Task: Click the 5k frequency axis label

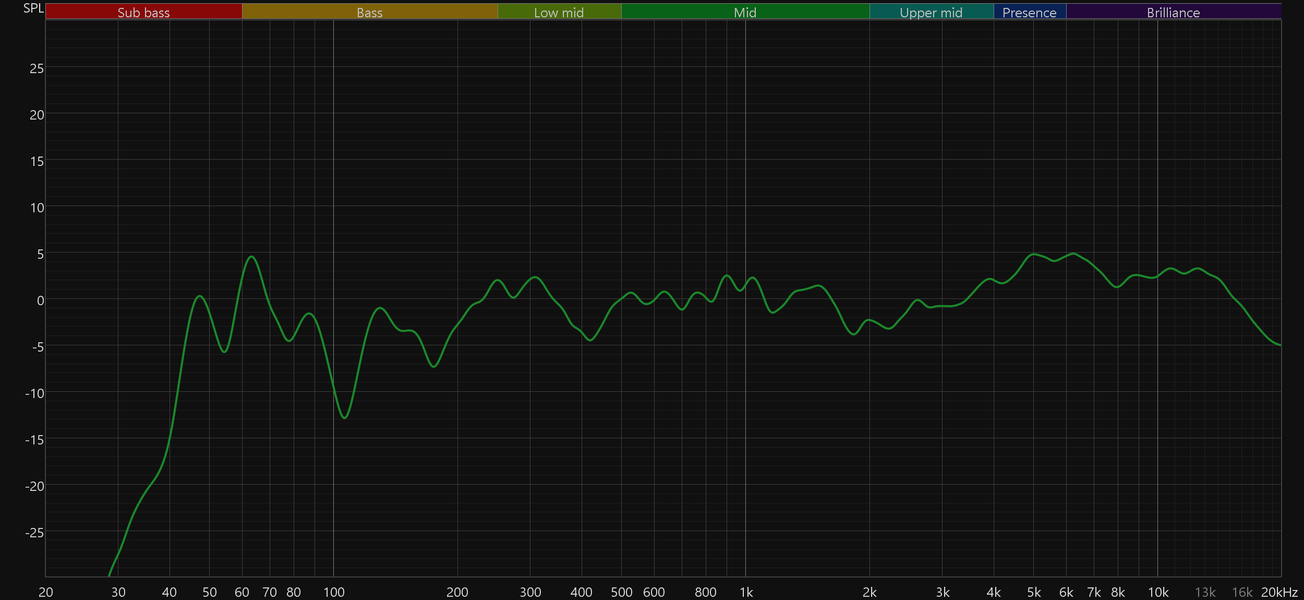Action: tap(1034, 592)
